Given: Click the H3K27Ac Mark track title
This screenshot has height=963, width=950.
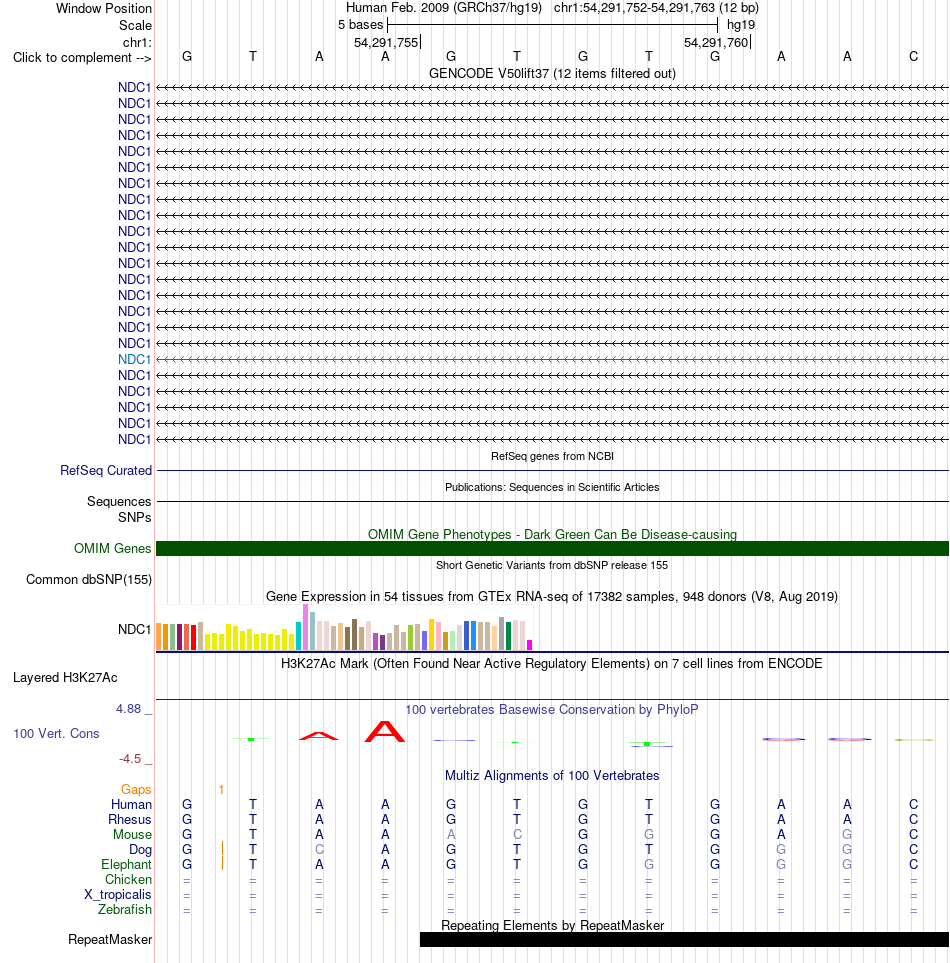Looking at the screenshot, I should 552,663.
